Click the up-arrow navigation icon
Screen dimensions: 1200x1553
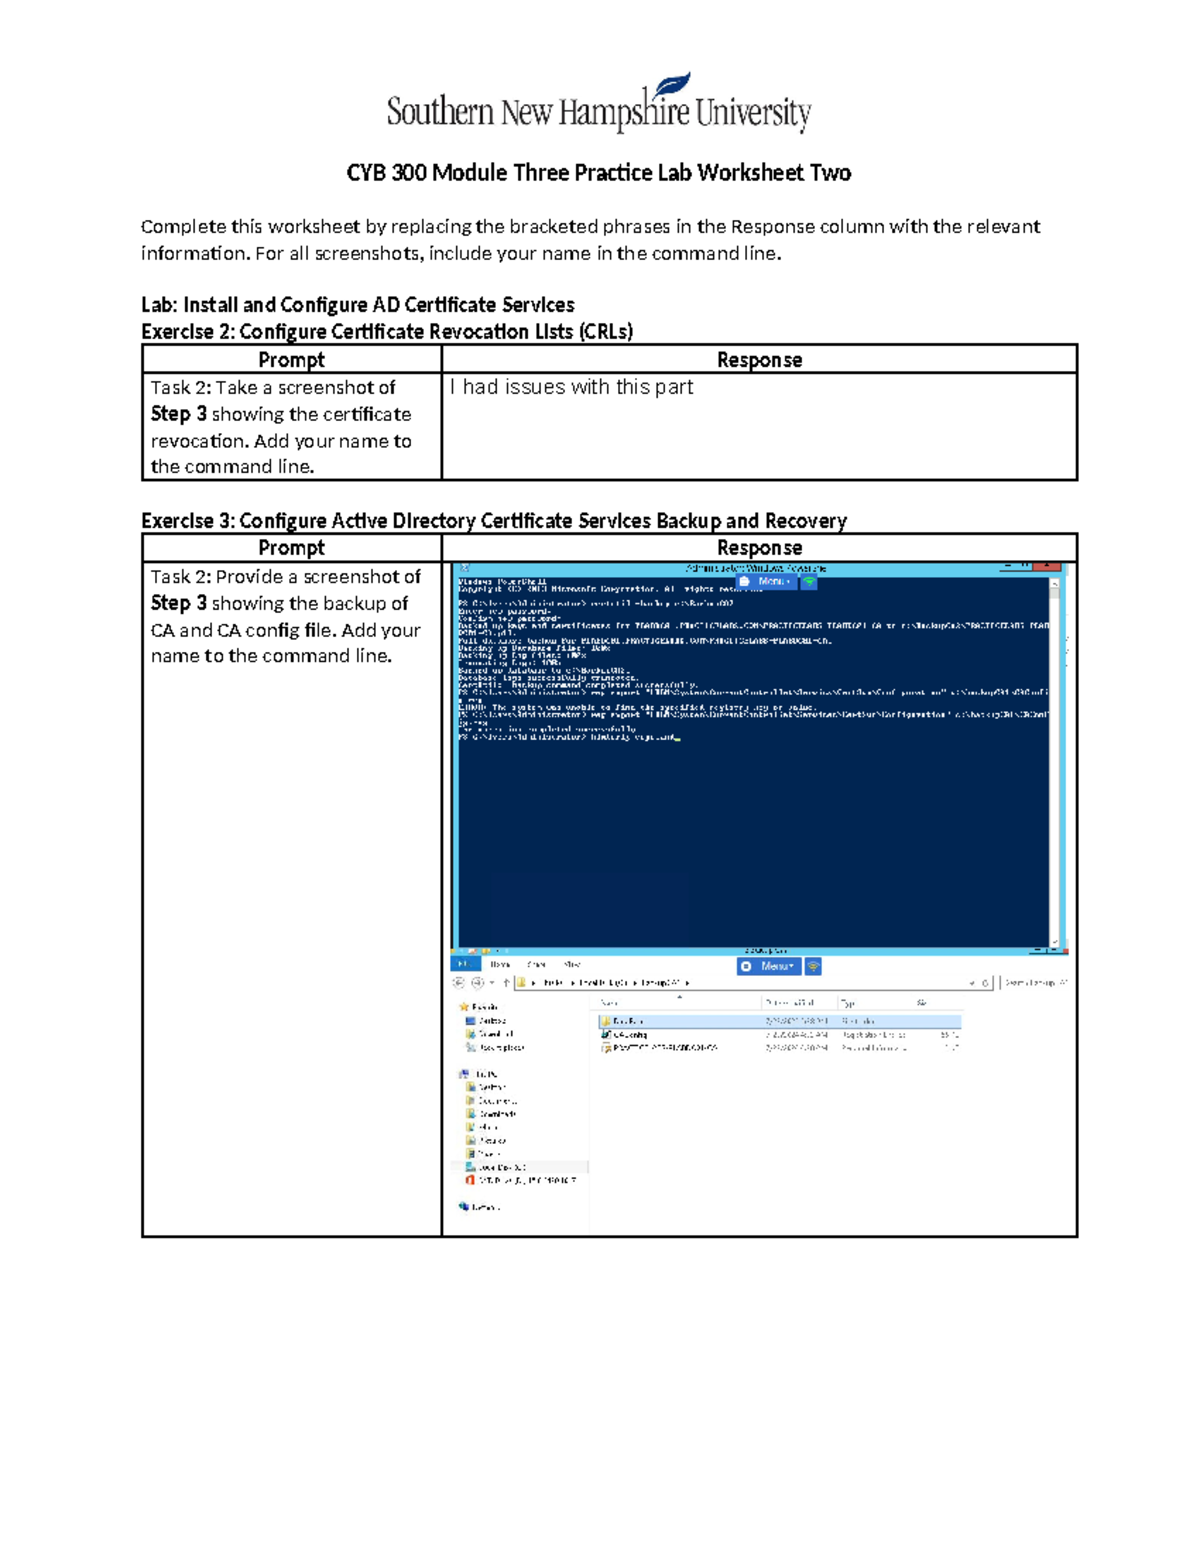(507, 981)
